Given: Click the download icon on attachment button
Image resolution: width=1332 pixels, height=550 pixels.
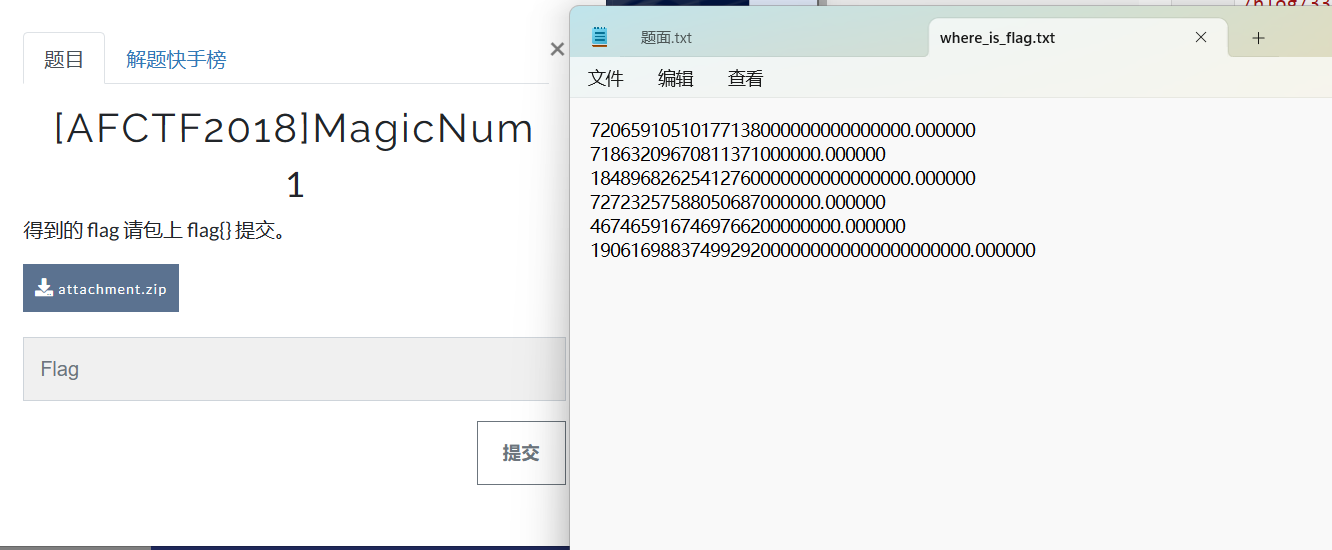Looking at the screenshot, I should tap(43, 288).
